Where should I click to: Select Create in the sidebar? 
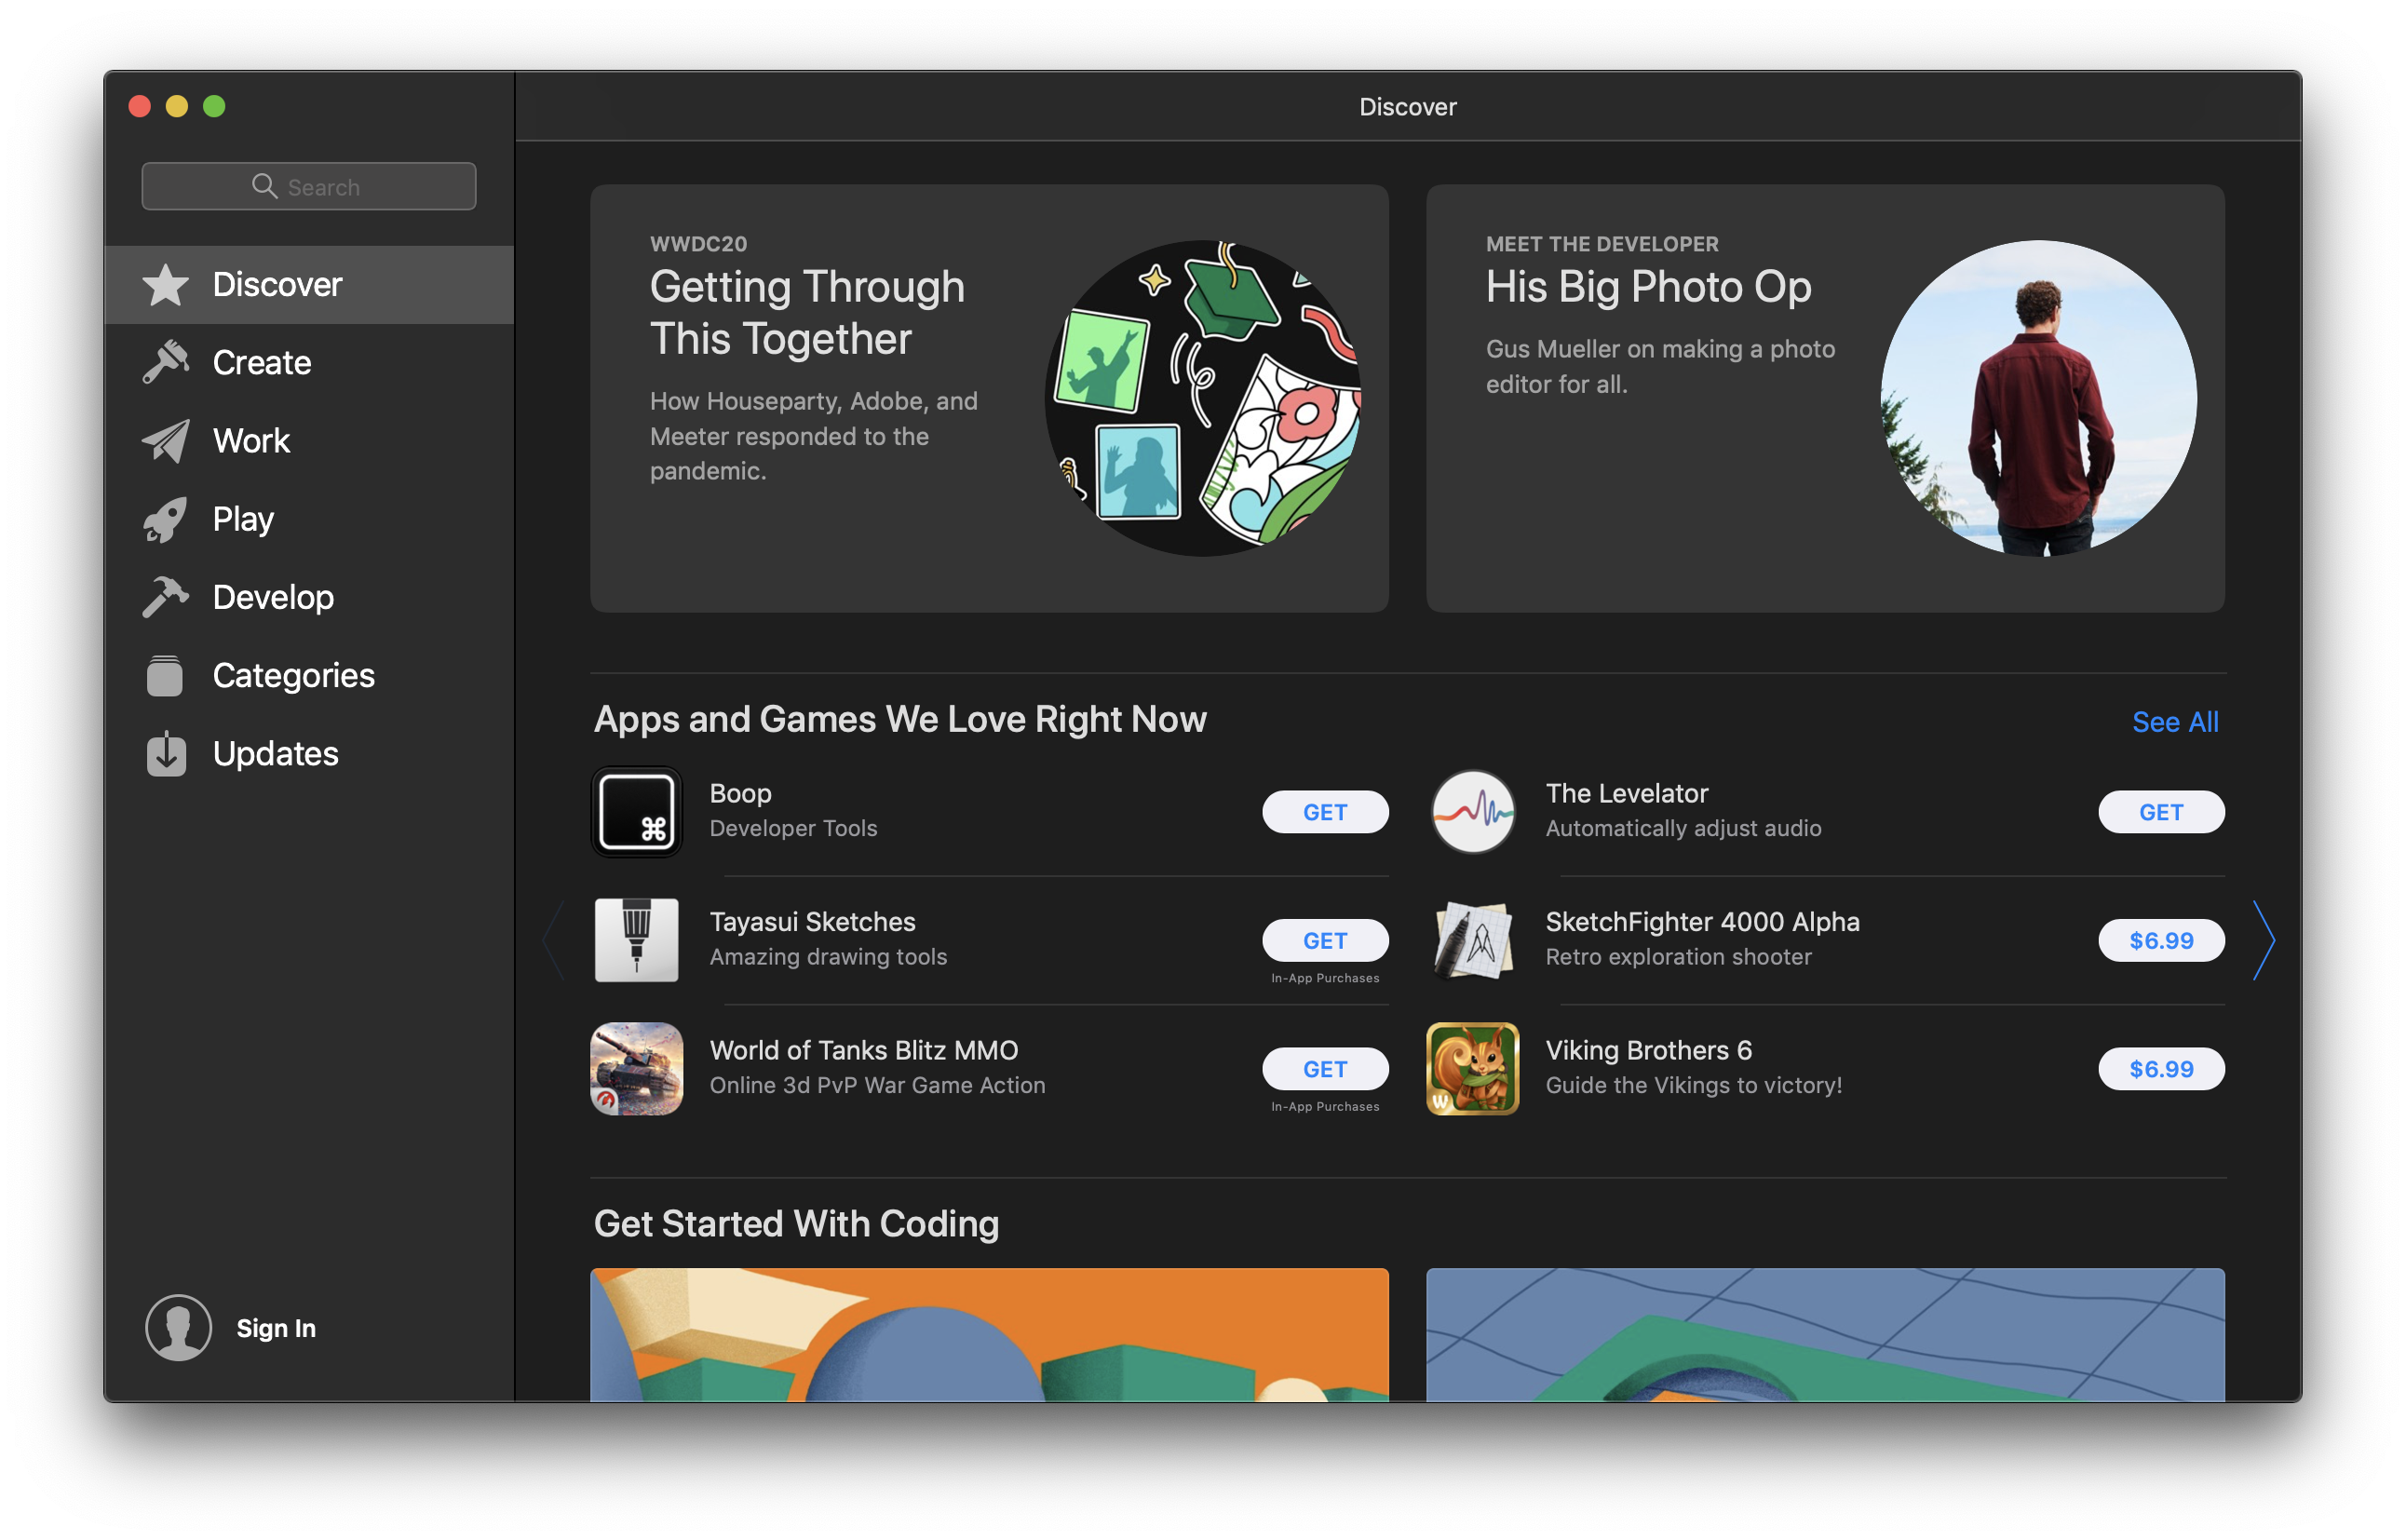(x=309, y=362)
